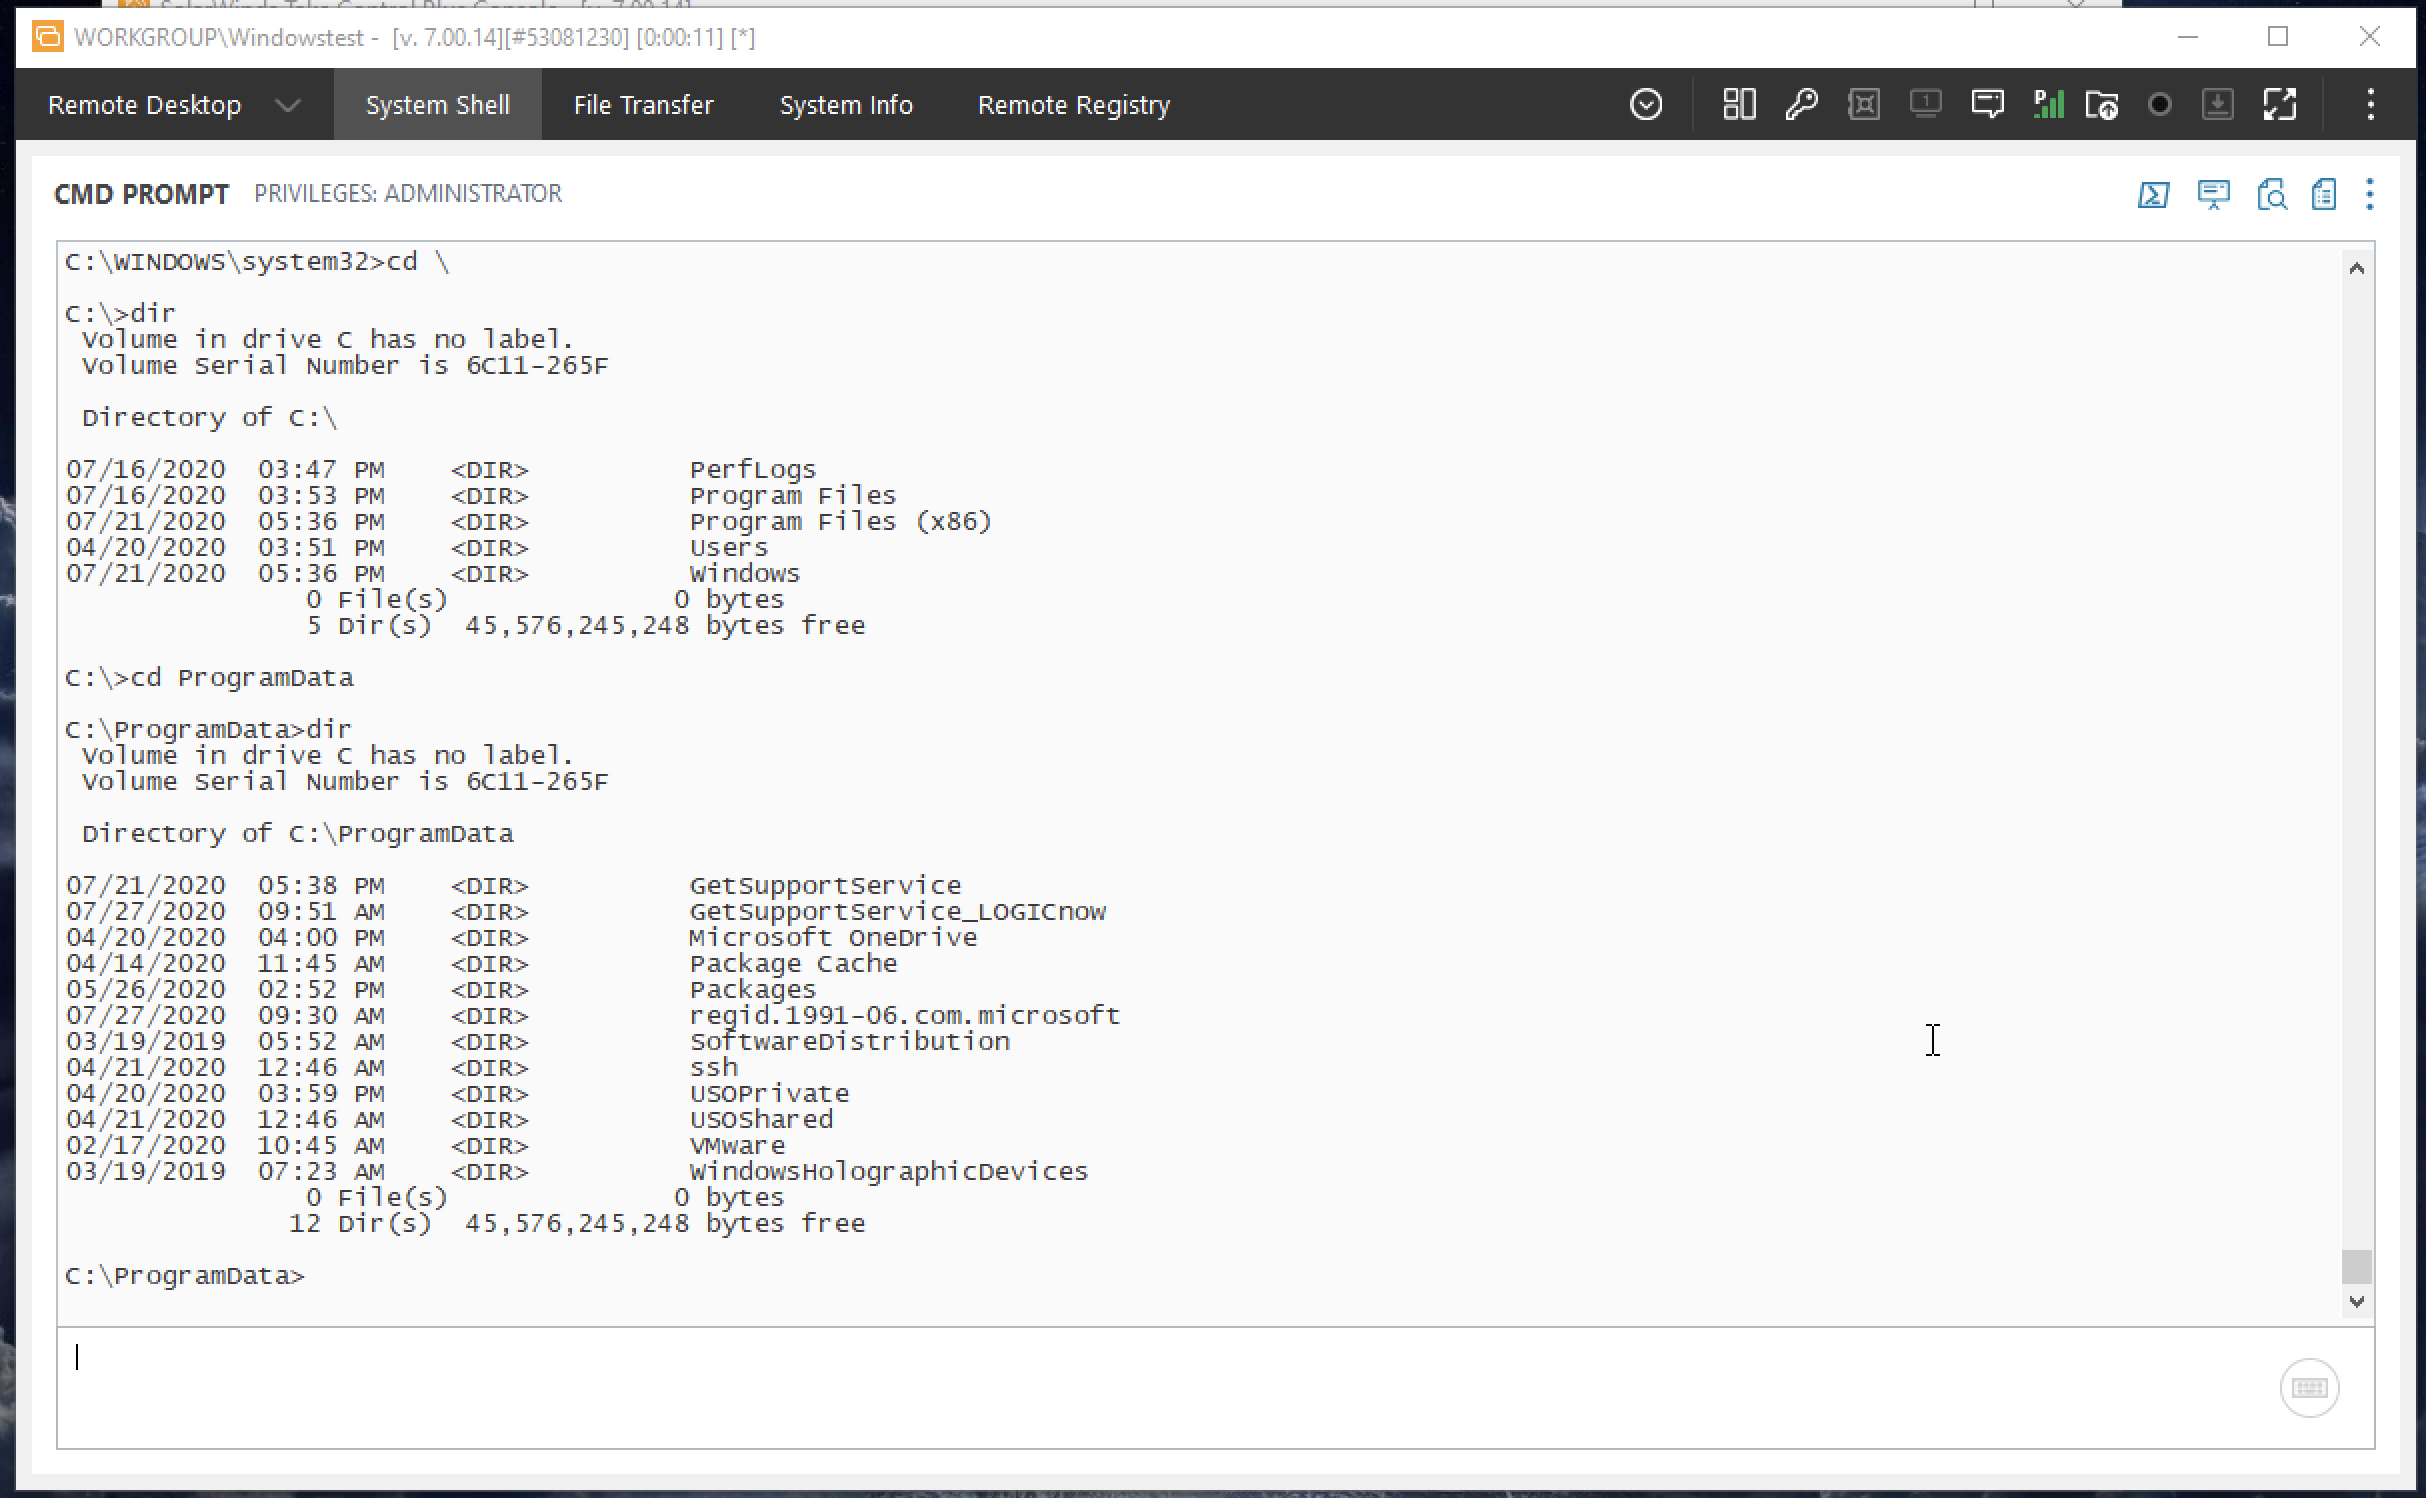
Task: Click the key credentials icon
Action: [x=1801, y=104]
